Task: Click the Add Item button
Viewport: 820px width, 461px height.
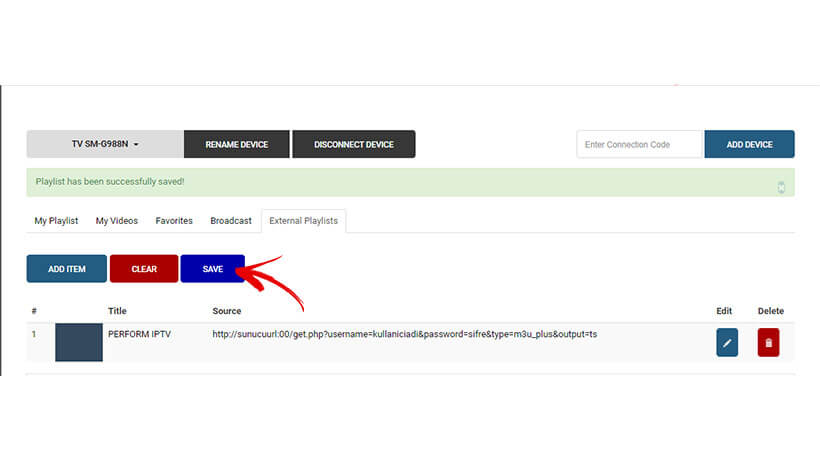Action: 67,269
